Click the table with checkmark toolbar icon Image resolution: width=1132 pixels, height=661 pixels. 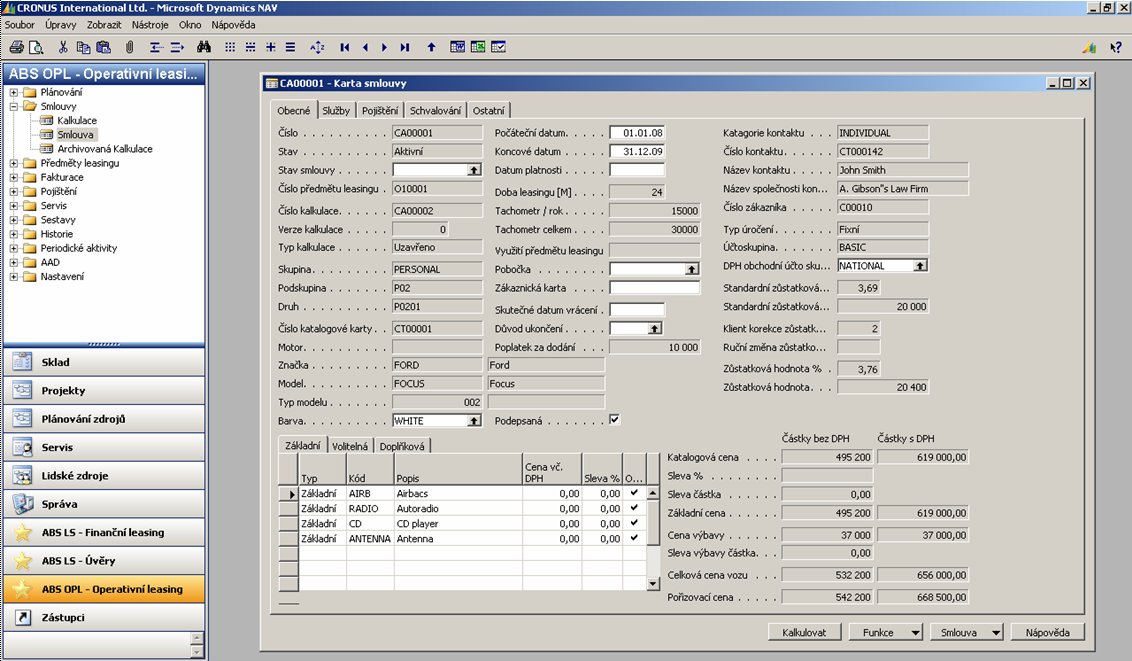(x=498, y=48)
